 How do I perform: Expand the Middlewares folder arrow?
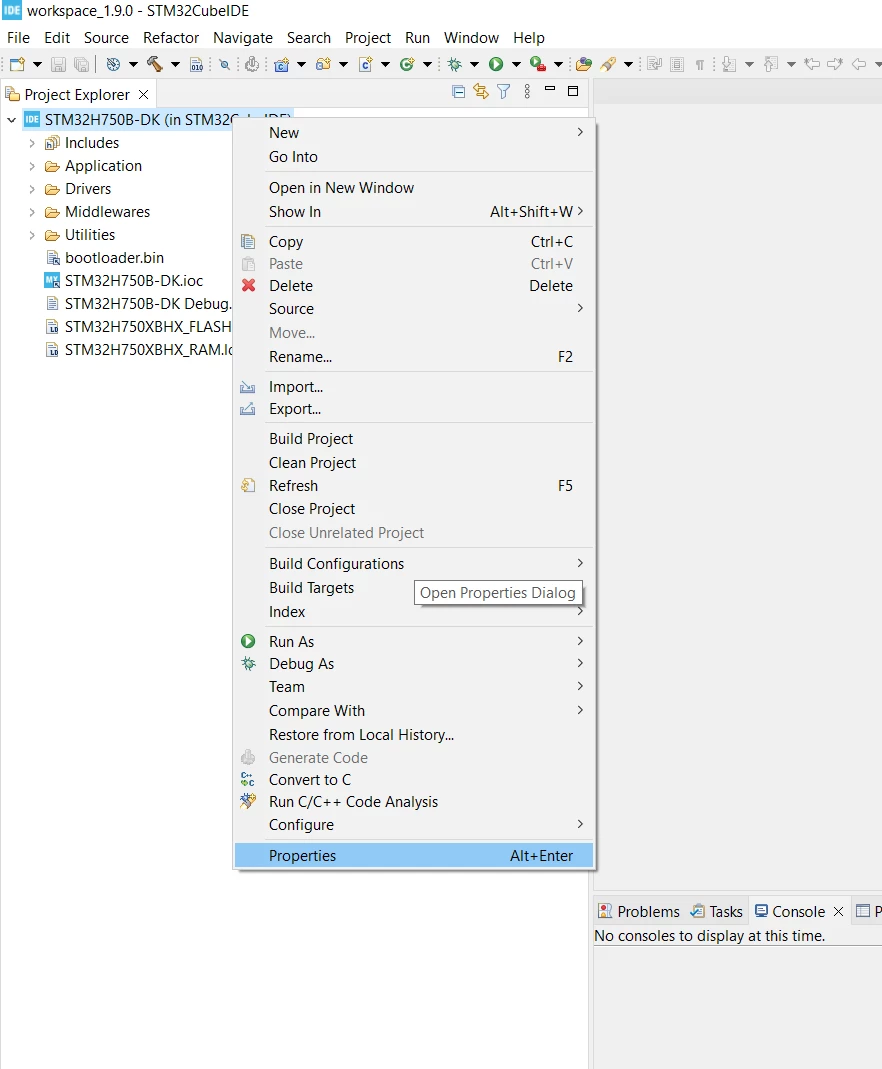pos(31,212)
